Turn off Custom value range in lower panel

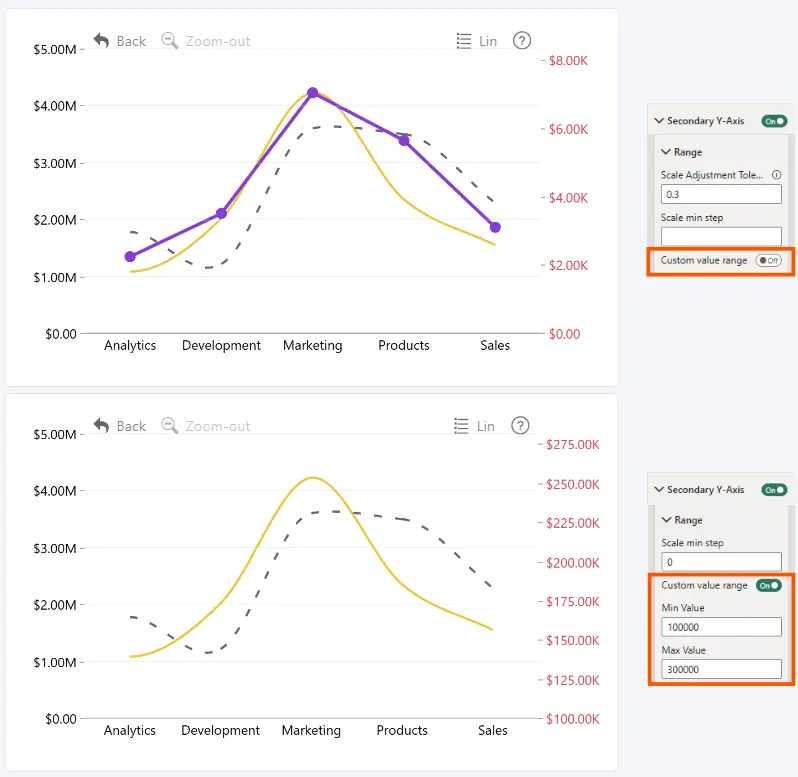point(768,586)
